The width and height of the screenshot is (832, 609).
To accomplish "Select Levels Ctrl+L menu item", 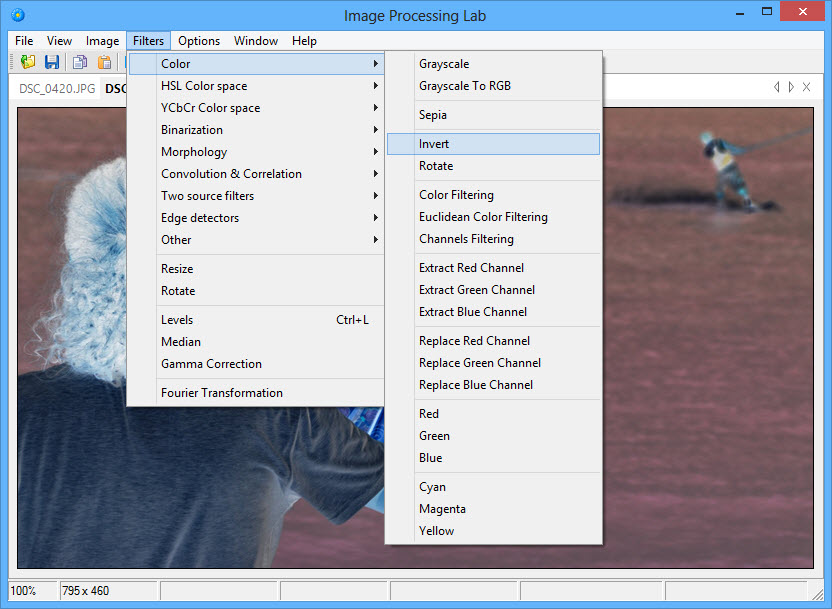I will coord(256,320).
